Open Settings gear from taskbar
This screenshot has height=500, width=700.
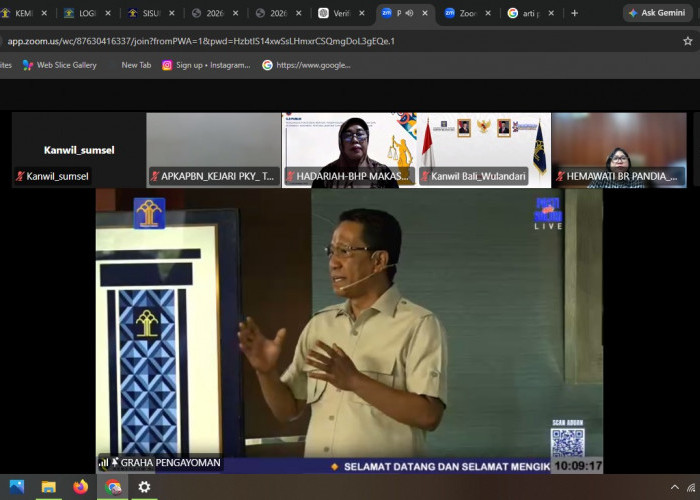point(144,487)
